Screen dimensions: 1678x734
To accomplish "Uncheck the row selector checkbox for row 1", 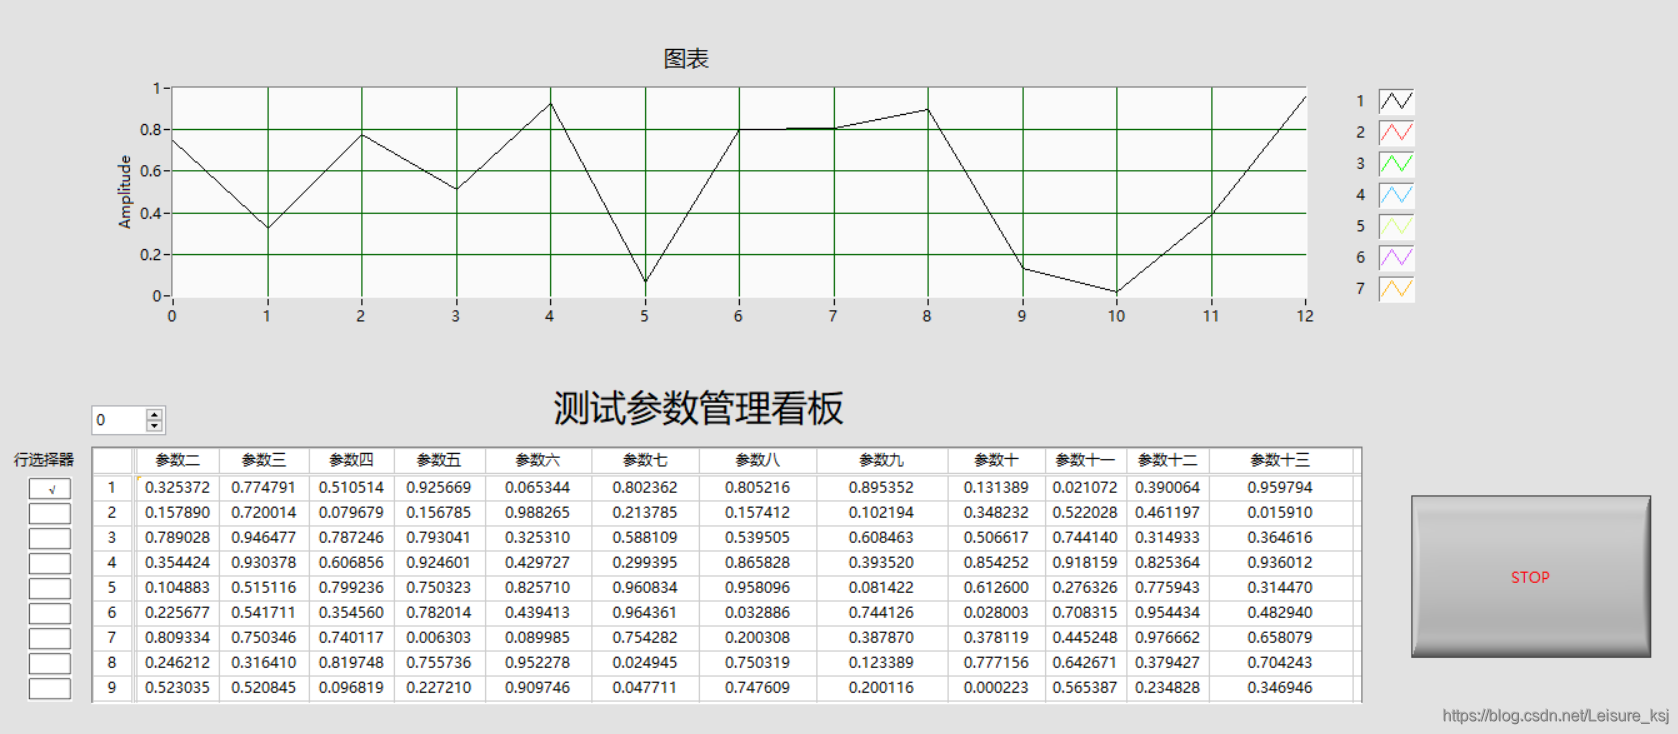I will point(50,489).
